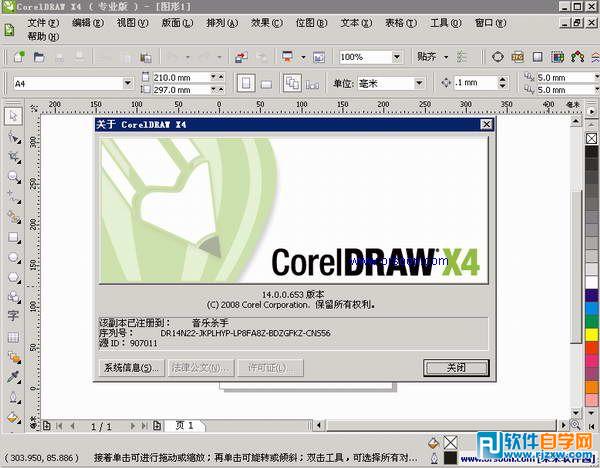Apply layout to current page only

[312, 84]
